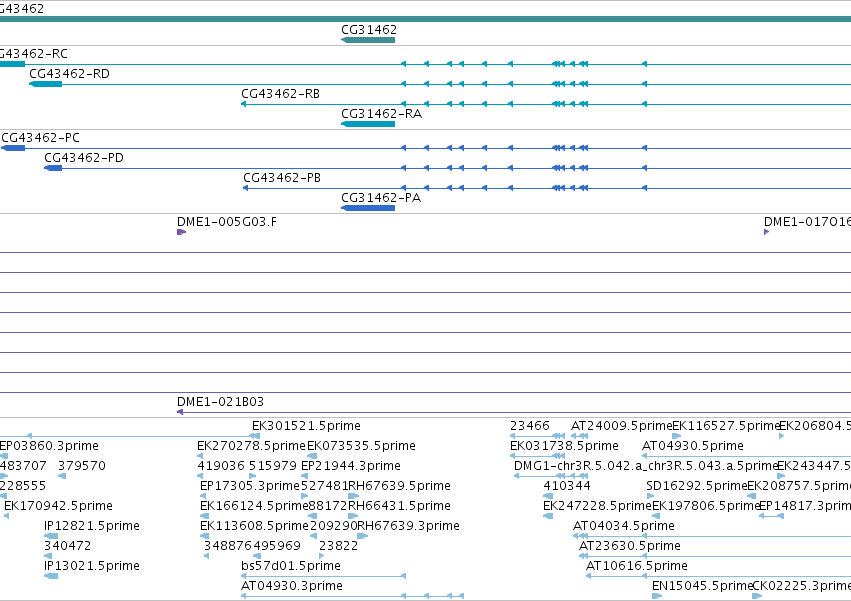Click the IP12821.5prime feature block

(x=51, y=537)
